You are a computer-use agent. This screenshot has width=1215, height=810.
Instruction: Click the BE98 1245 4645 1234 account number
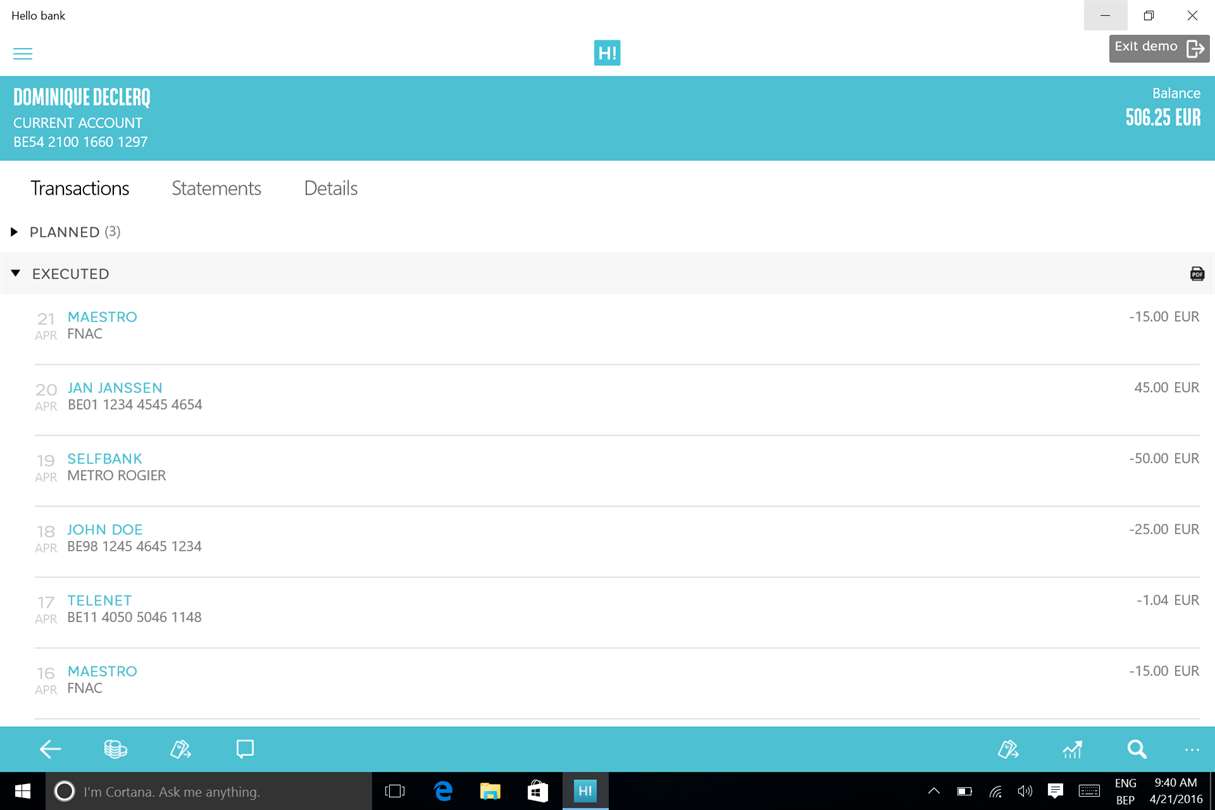point(135,547)
